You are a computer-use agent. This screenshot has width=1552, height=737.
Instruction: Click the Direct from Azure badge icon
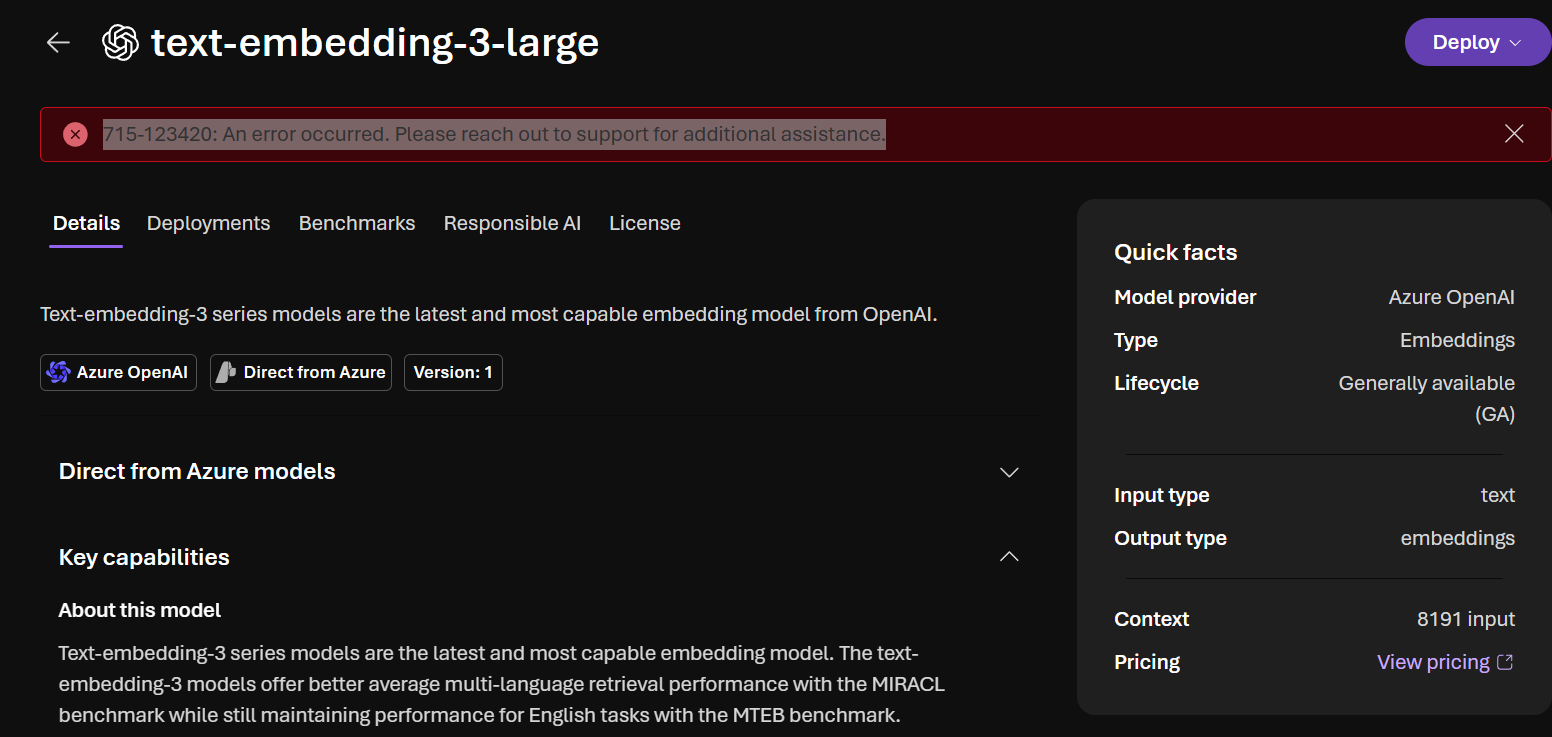click(226, 372)
